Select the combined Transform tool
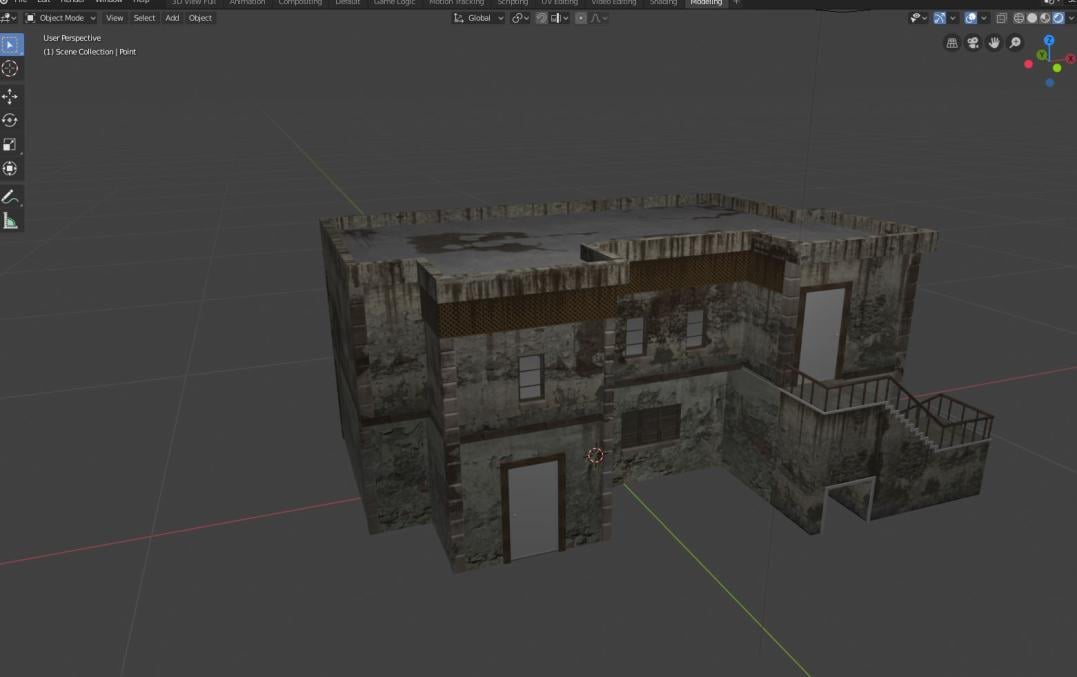 coord(10,168)
